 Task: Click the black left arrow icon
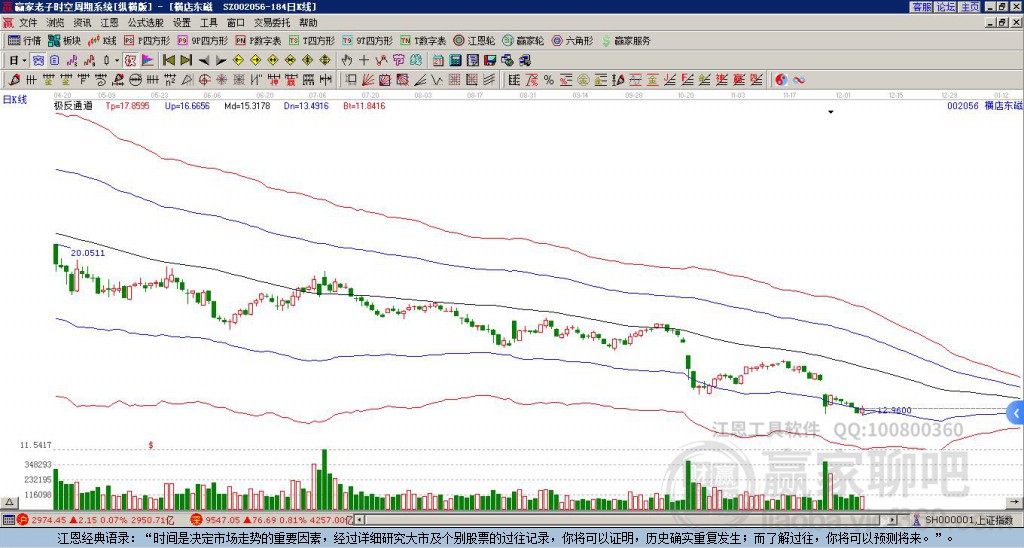(x=203, y=61)
